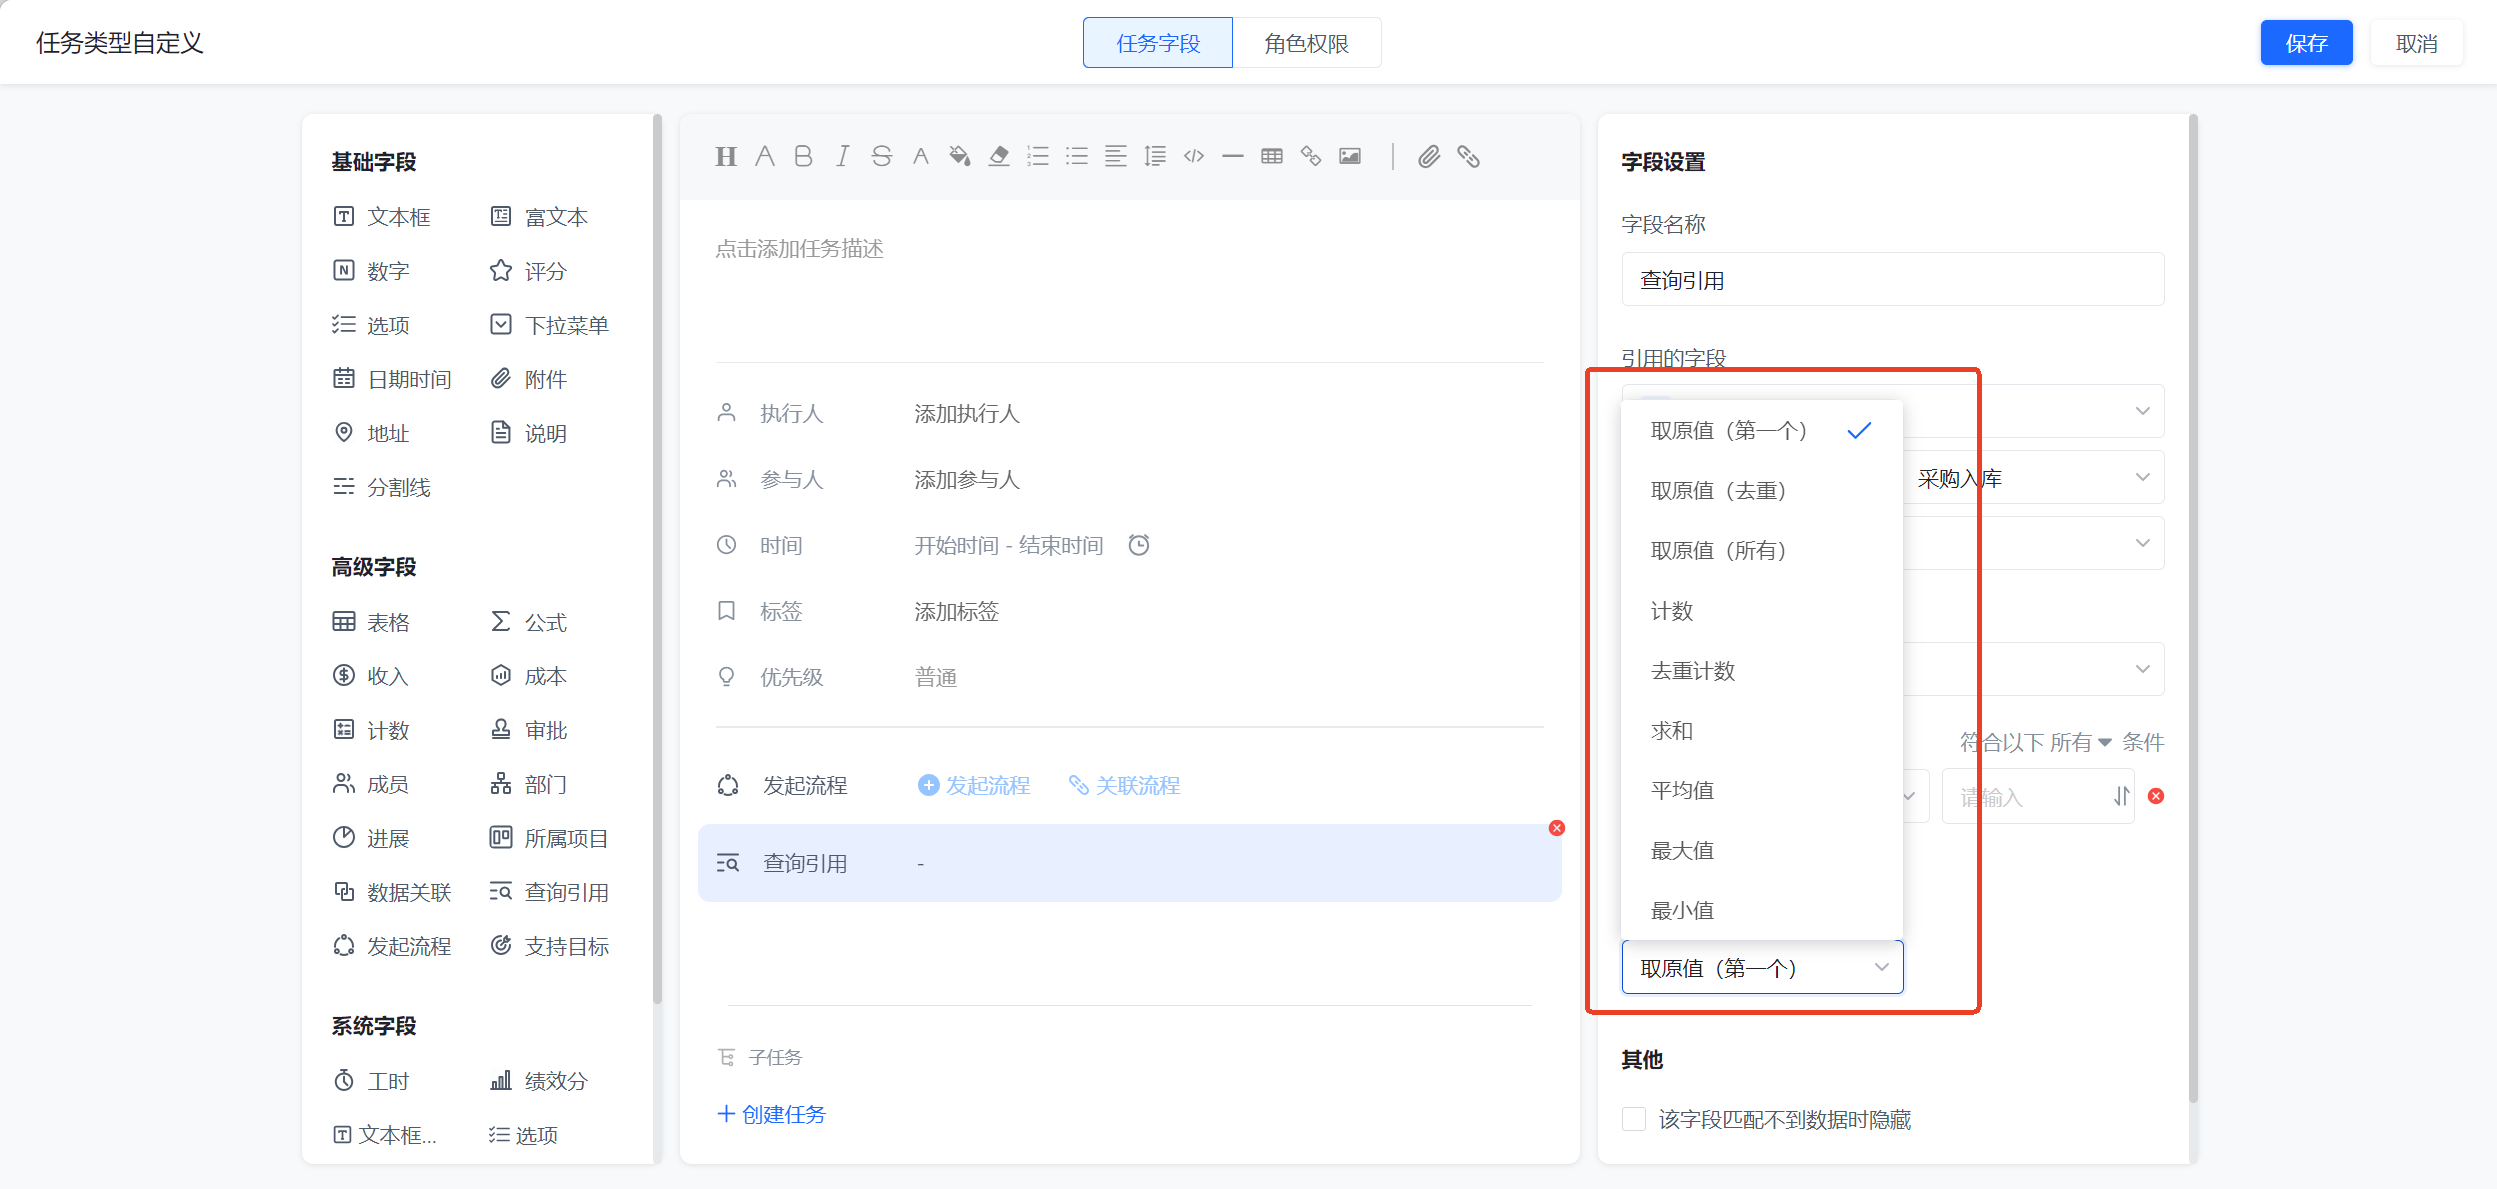Change 所有 condition match dropdown
Viewport: 2497px width, 1189px height.
pos(2080,742)
